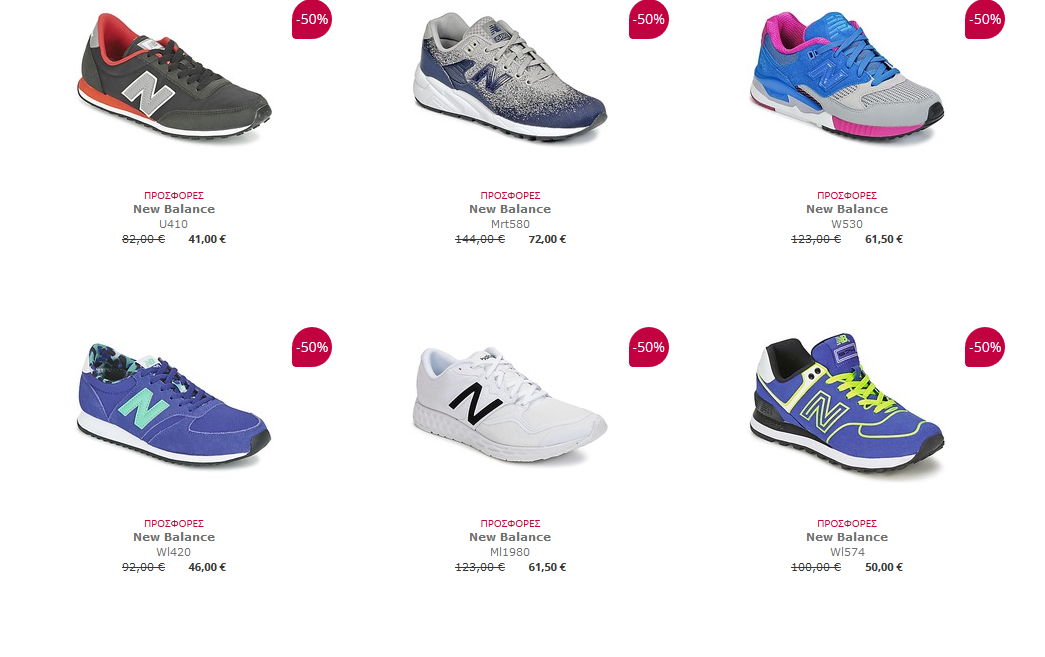Open the Mrt580 product name link
The image size is (1045, 657).
[x=510, y=225]
